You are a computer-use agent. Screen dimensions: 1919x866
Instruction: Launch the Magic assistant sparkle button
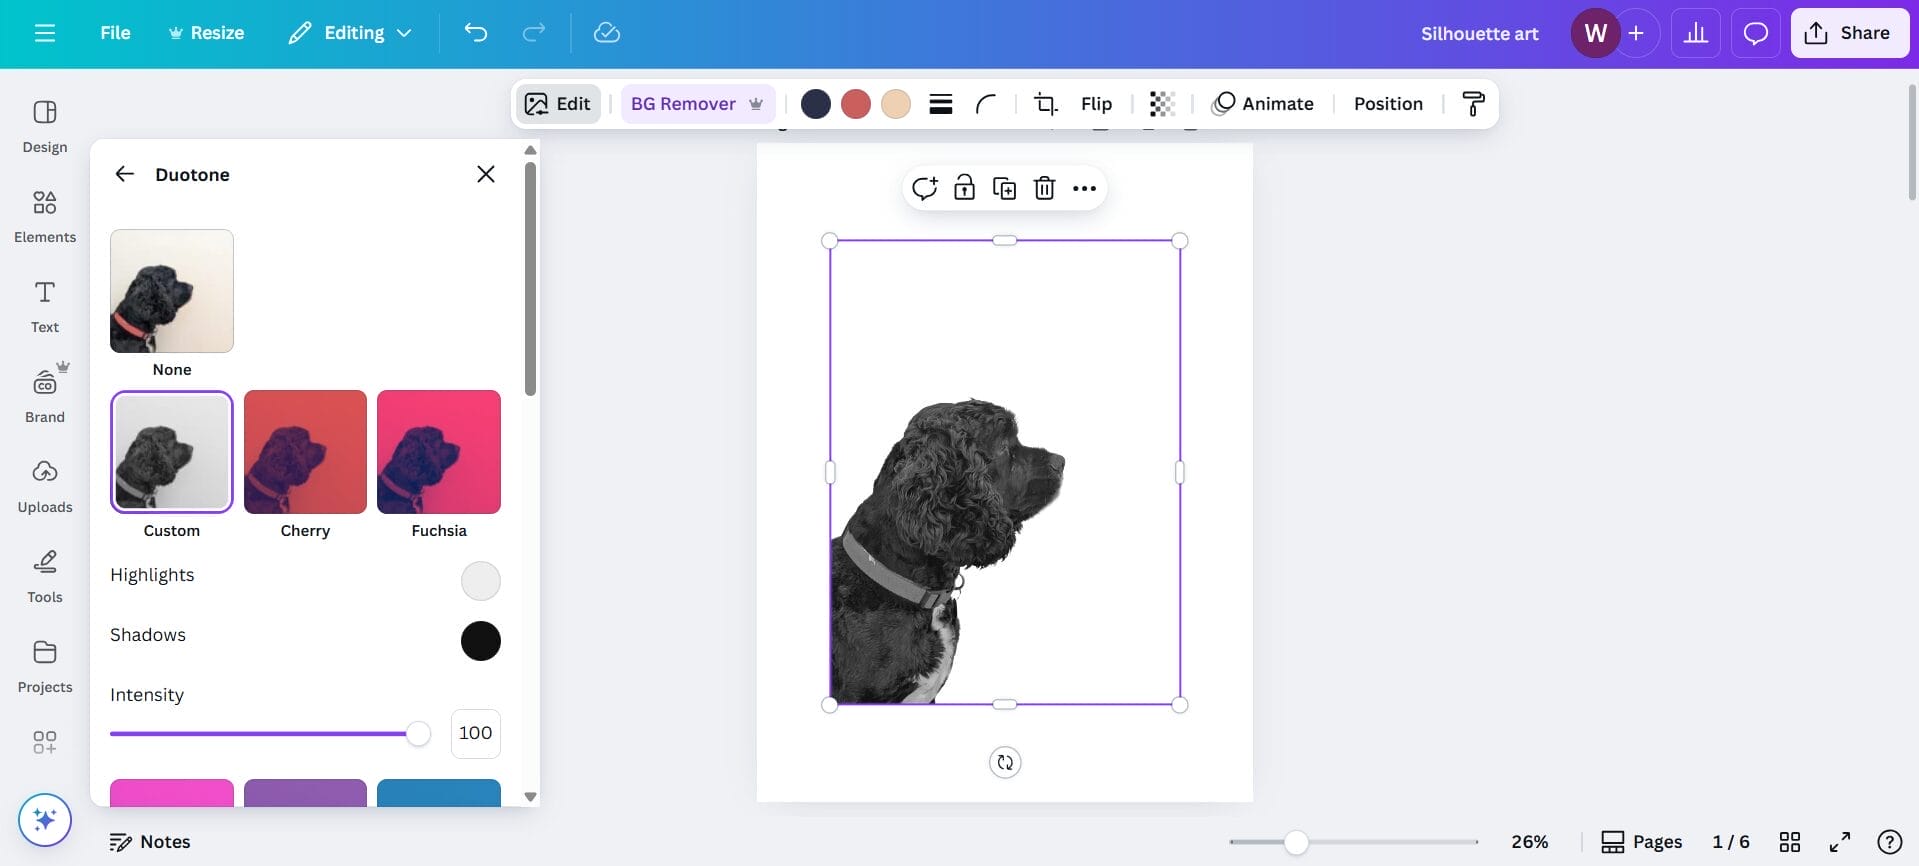pos(45,820)
